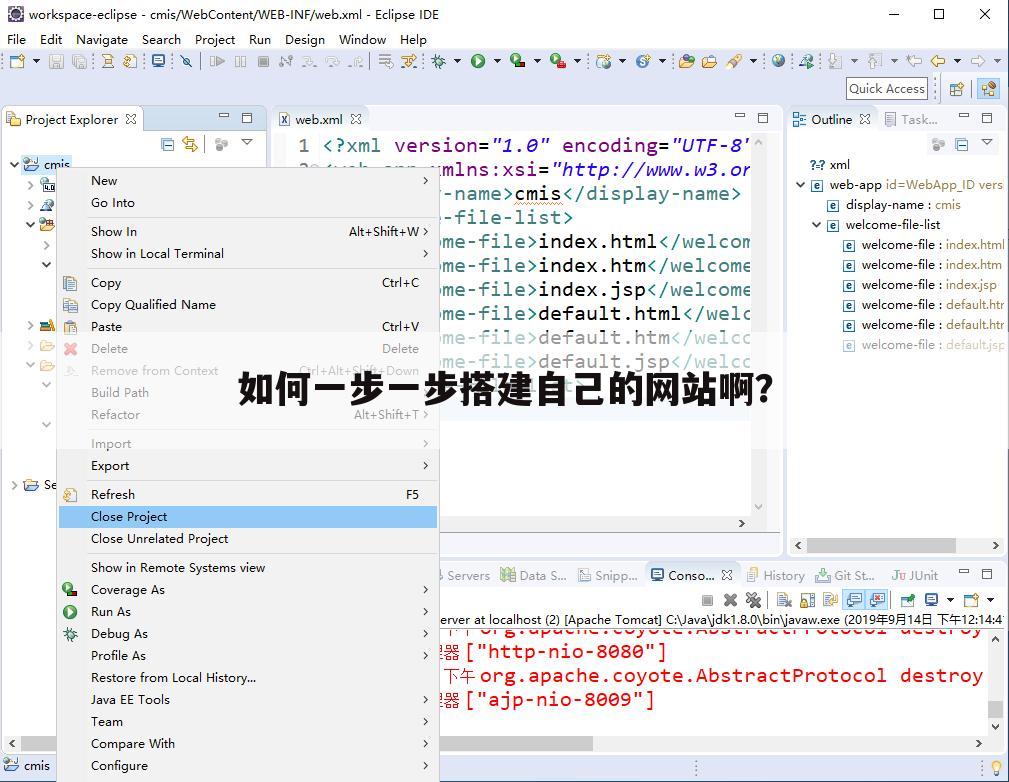The width and height of the screenshot is (1009, 782).
Task: Open Export submenu in context menu
Action: pyautogui.click(x=248, y=465)
